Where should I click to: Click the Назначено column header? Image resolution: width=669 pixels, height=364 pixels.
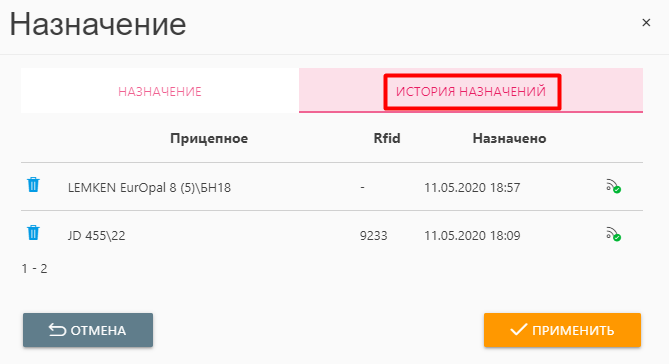click(x=509, y=138)
